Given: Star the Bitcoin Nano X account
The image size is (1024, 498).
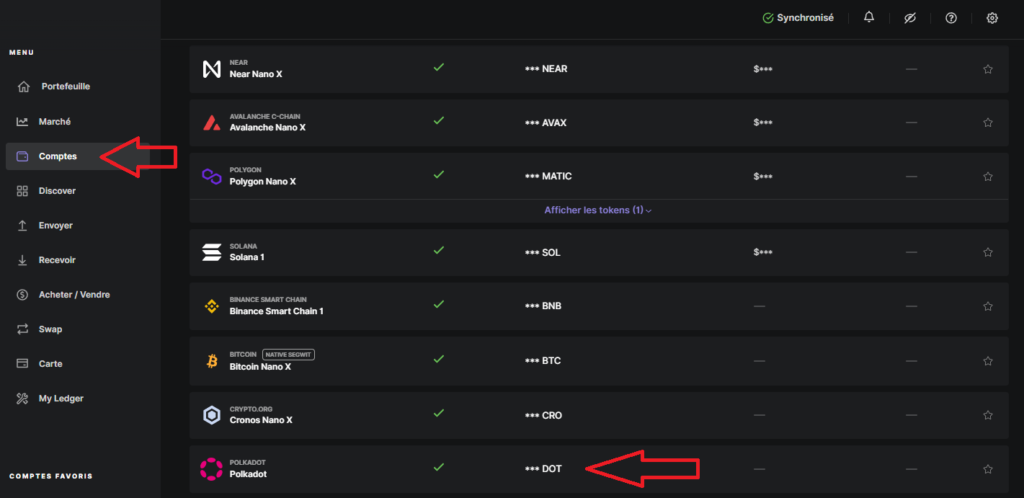Looking at the screenshot, I should click(988, 360).
